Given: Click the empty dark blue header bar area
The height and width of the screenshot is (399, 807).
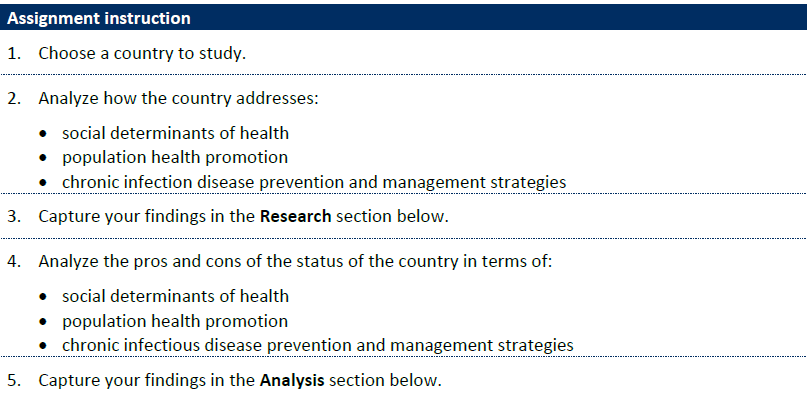Looking at the screenshot, I should point(498,17).
